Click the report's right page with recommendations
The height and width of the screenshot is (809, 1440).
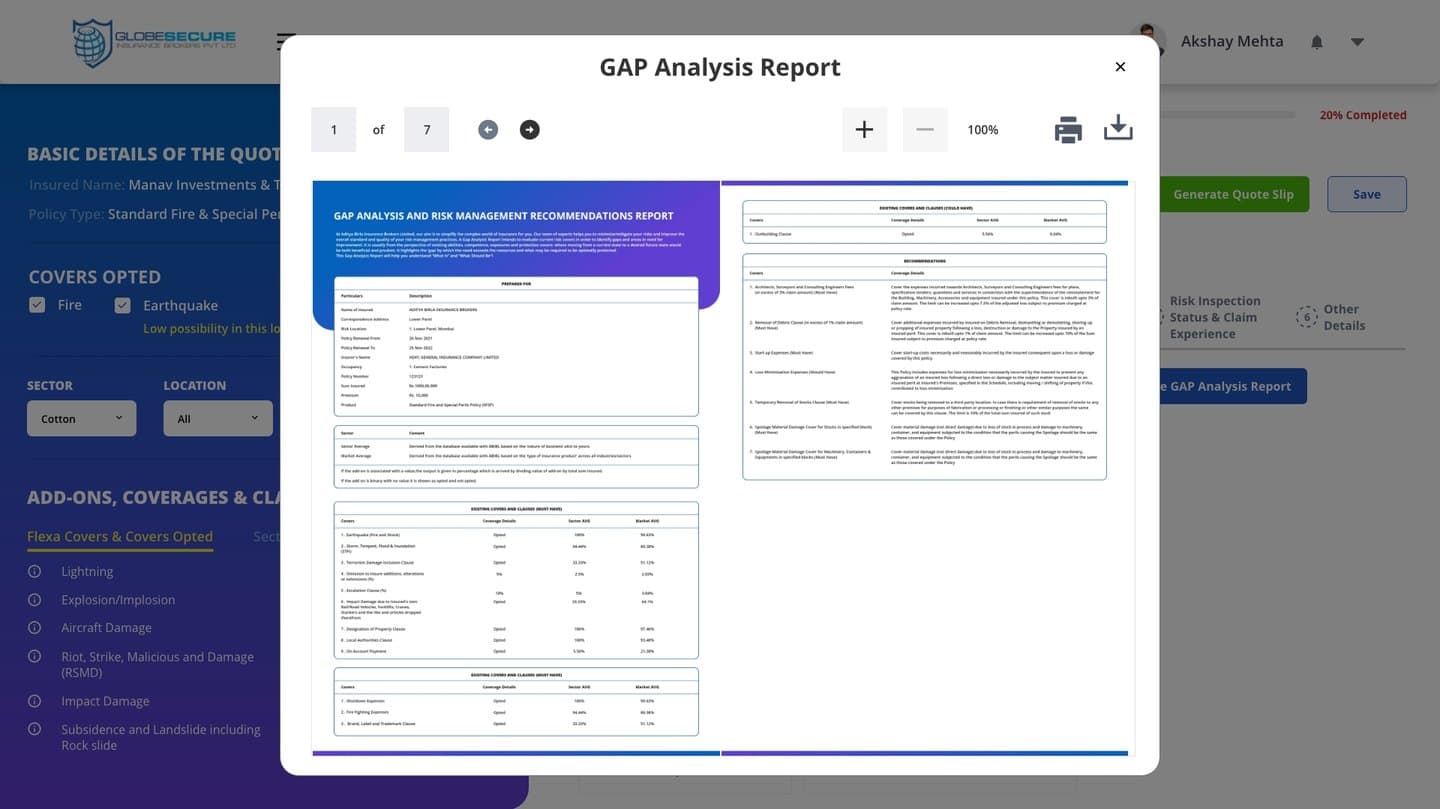[925, 466]
